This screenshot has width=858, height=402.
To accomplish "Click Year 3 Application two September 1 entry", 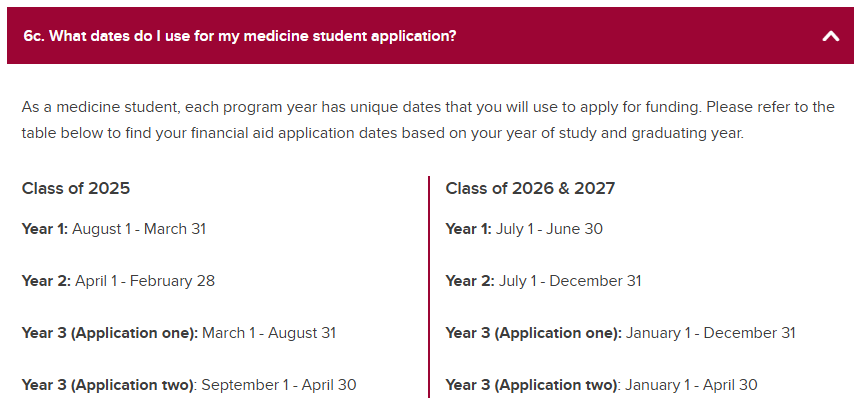I will [x=189, y=385].
